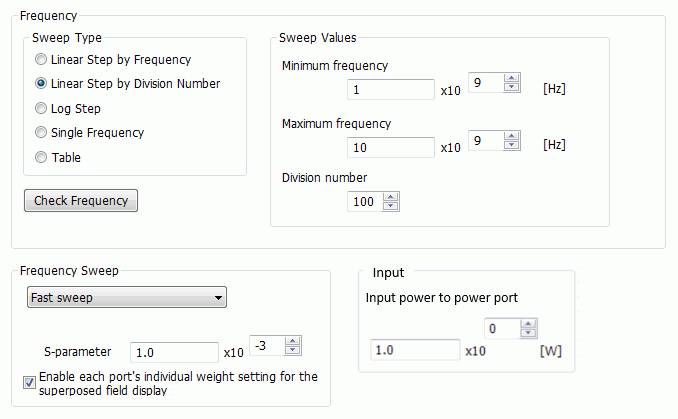Increase minimum frequency exponent with up arrow
This screenshot has width=678, height=419.
512,79
